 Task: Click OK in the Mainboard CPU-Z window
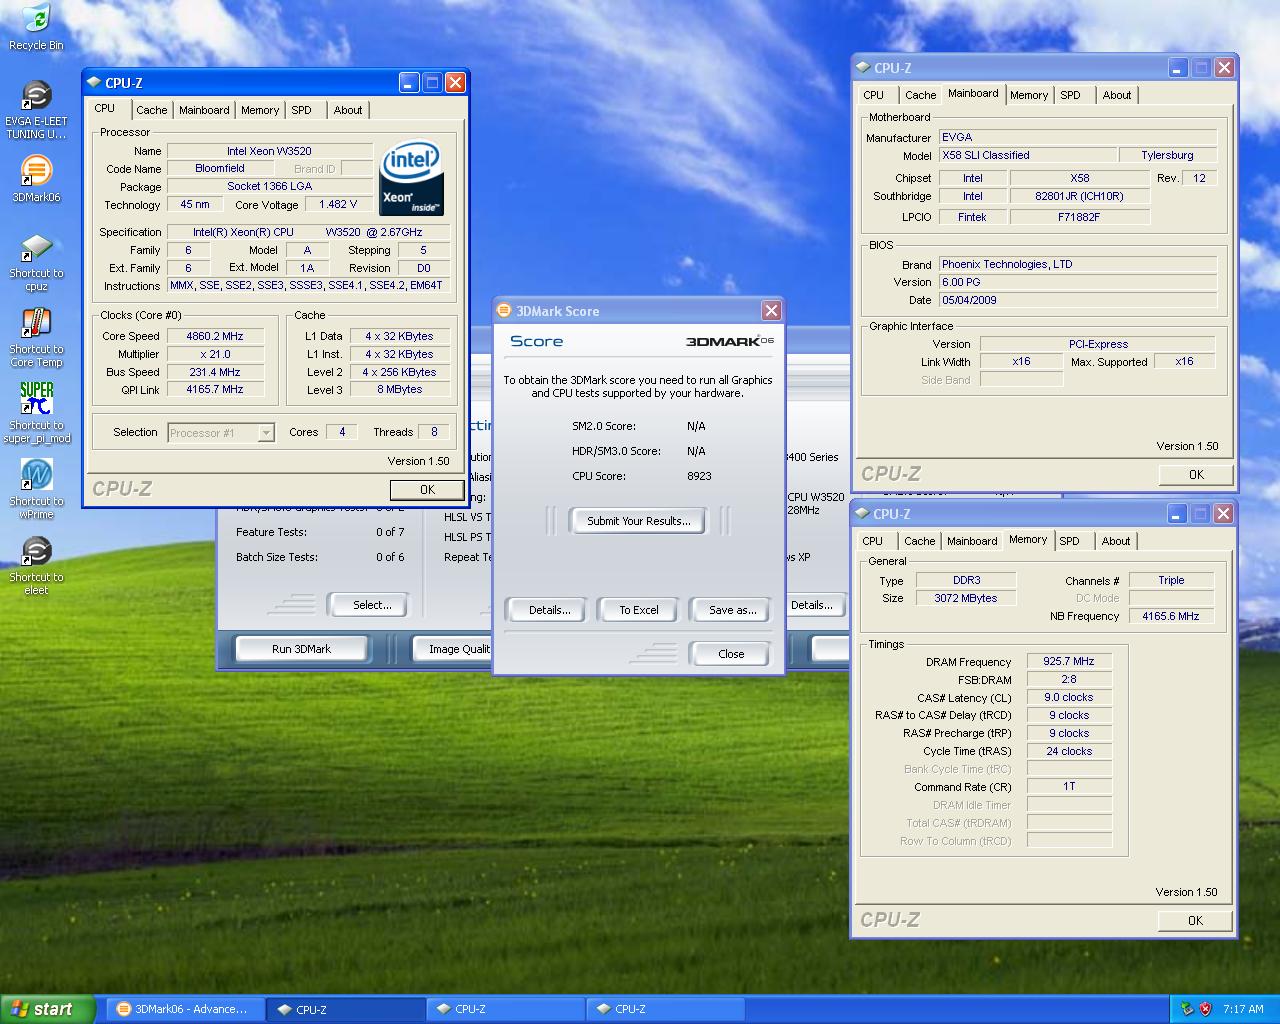pyautogui.click(x=1196, y=474)
